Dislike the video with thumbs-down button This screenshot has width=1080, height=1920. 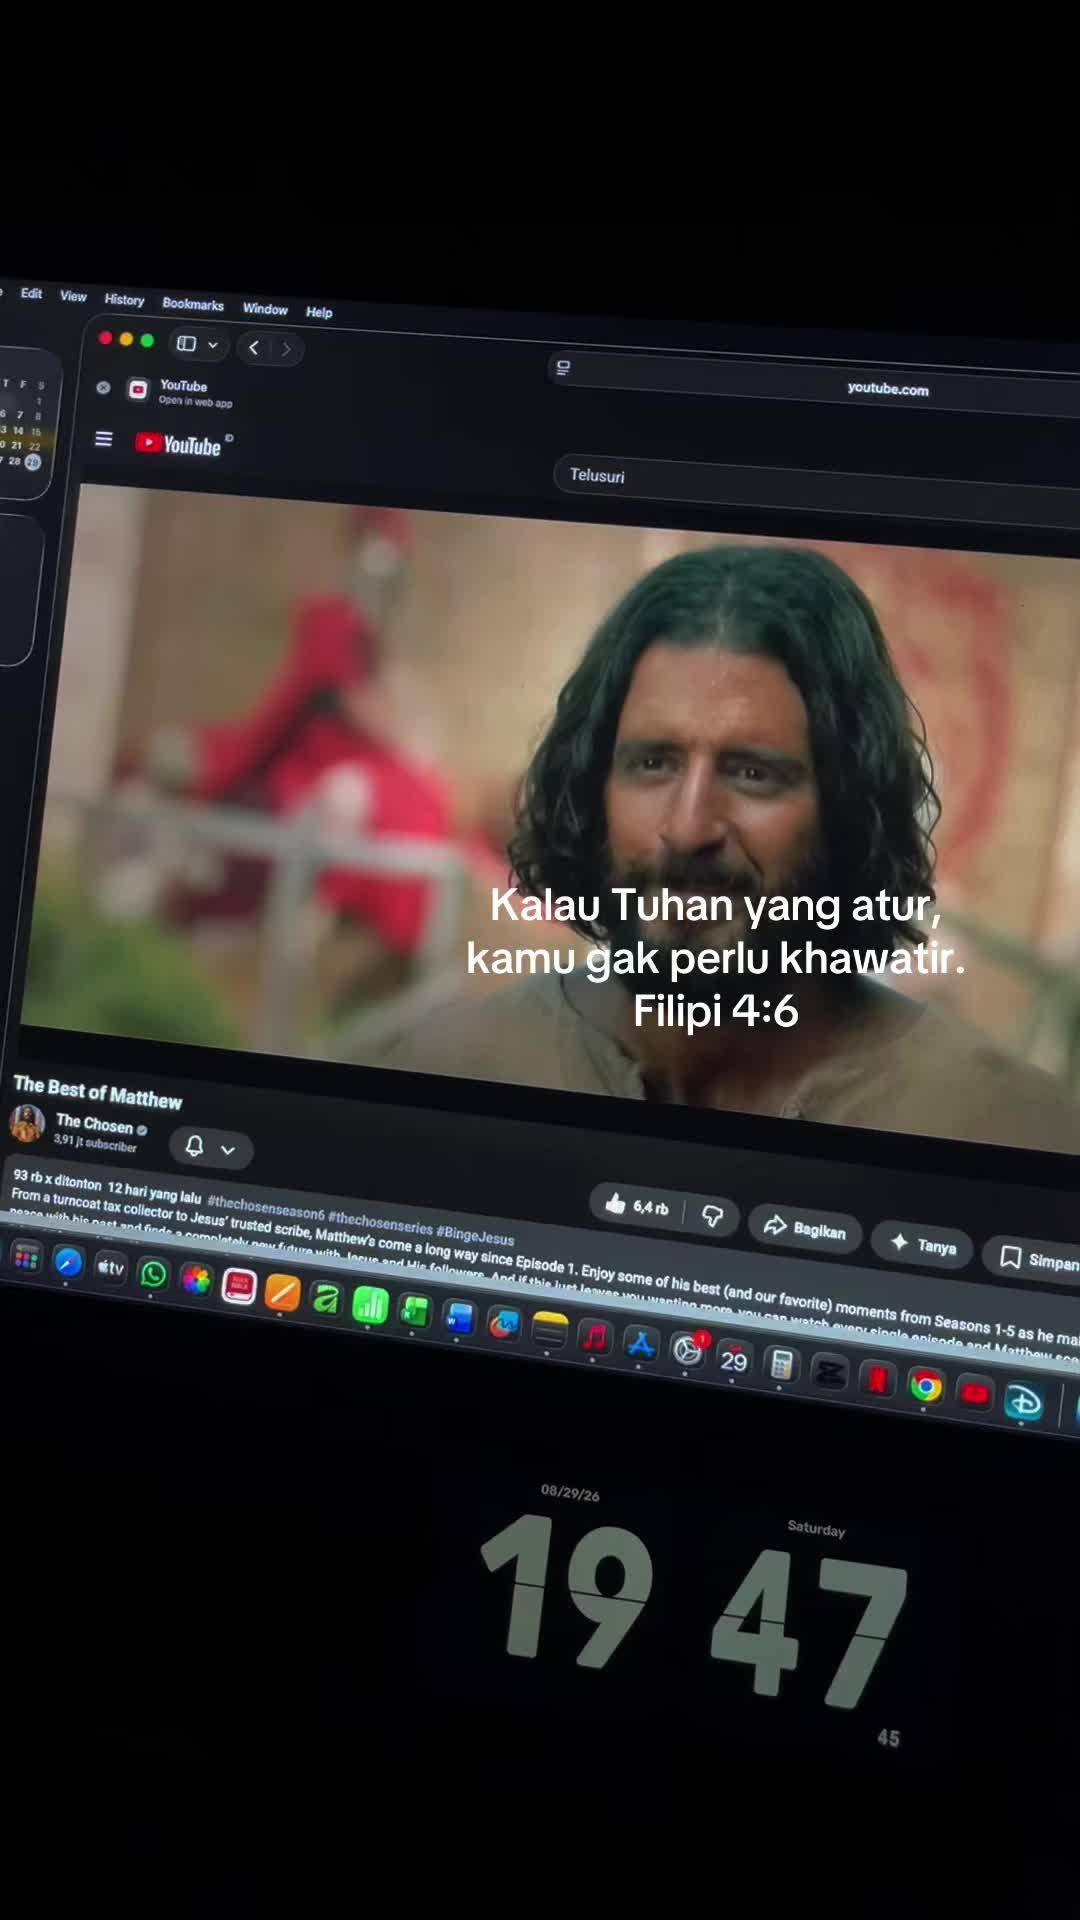tap(712, 1216)
